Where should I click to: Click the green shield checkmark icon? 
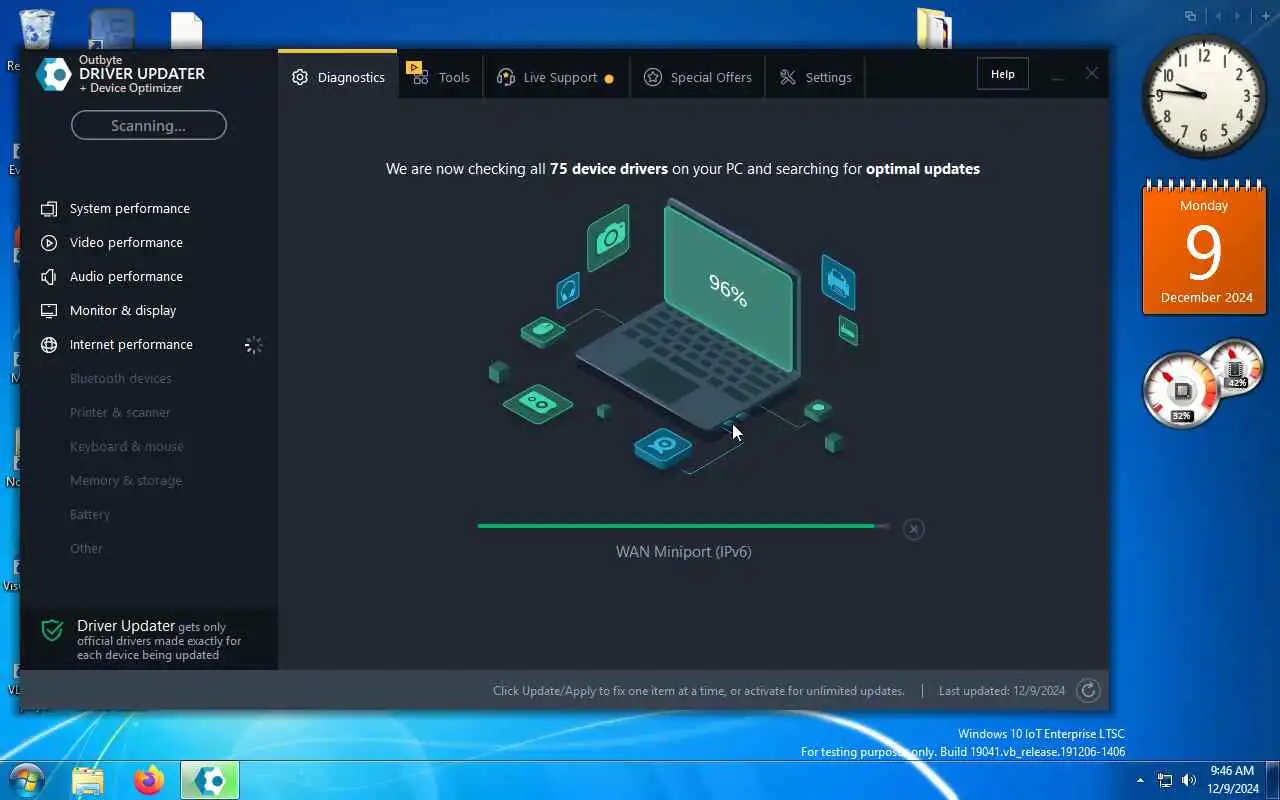pos(53,631)
